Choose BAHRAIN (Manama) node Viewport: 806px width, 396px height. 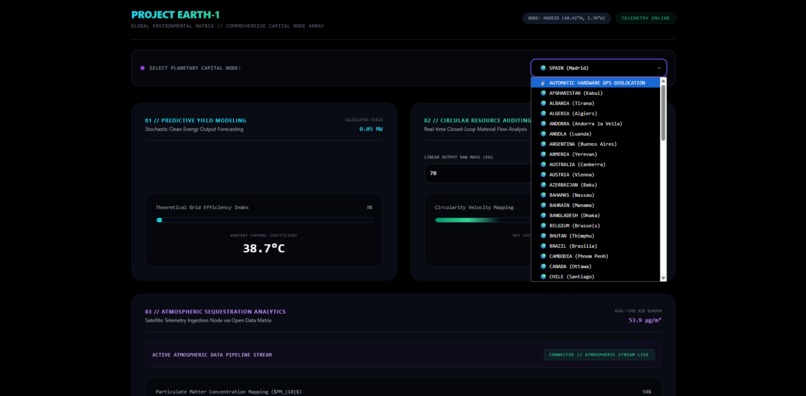tap(595, 205)
